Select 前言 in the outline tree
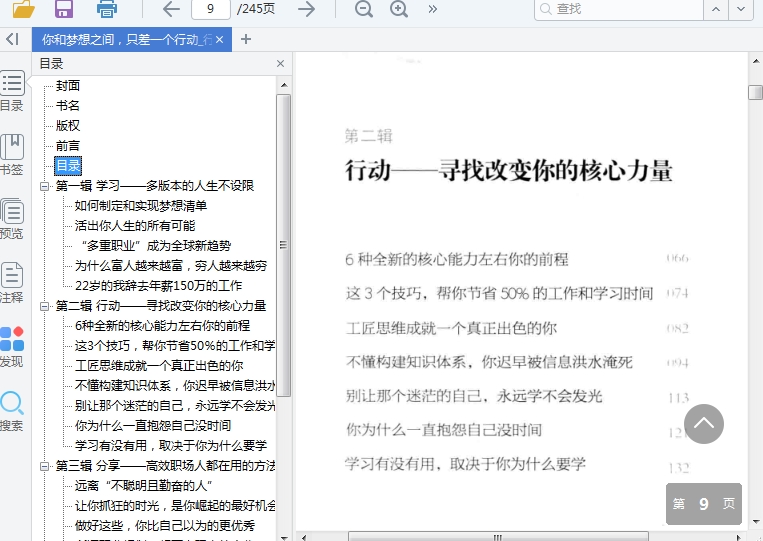Viewport: 763px width, 541px height. click(68, 145)
